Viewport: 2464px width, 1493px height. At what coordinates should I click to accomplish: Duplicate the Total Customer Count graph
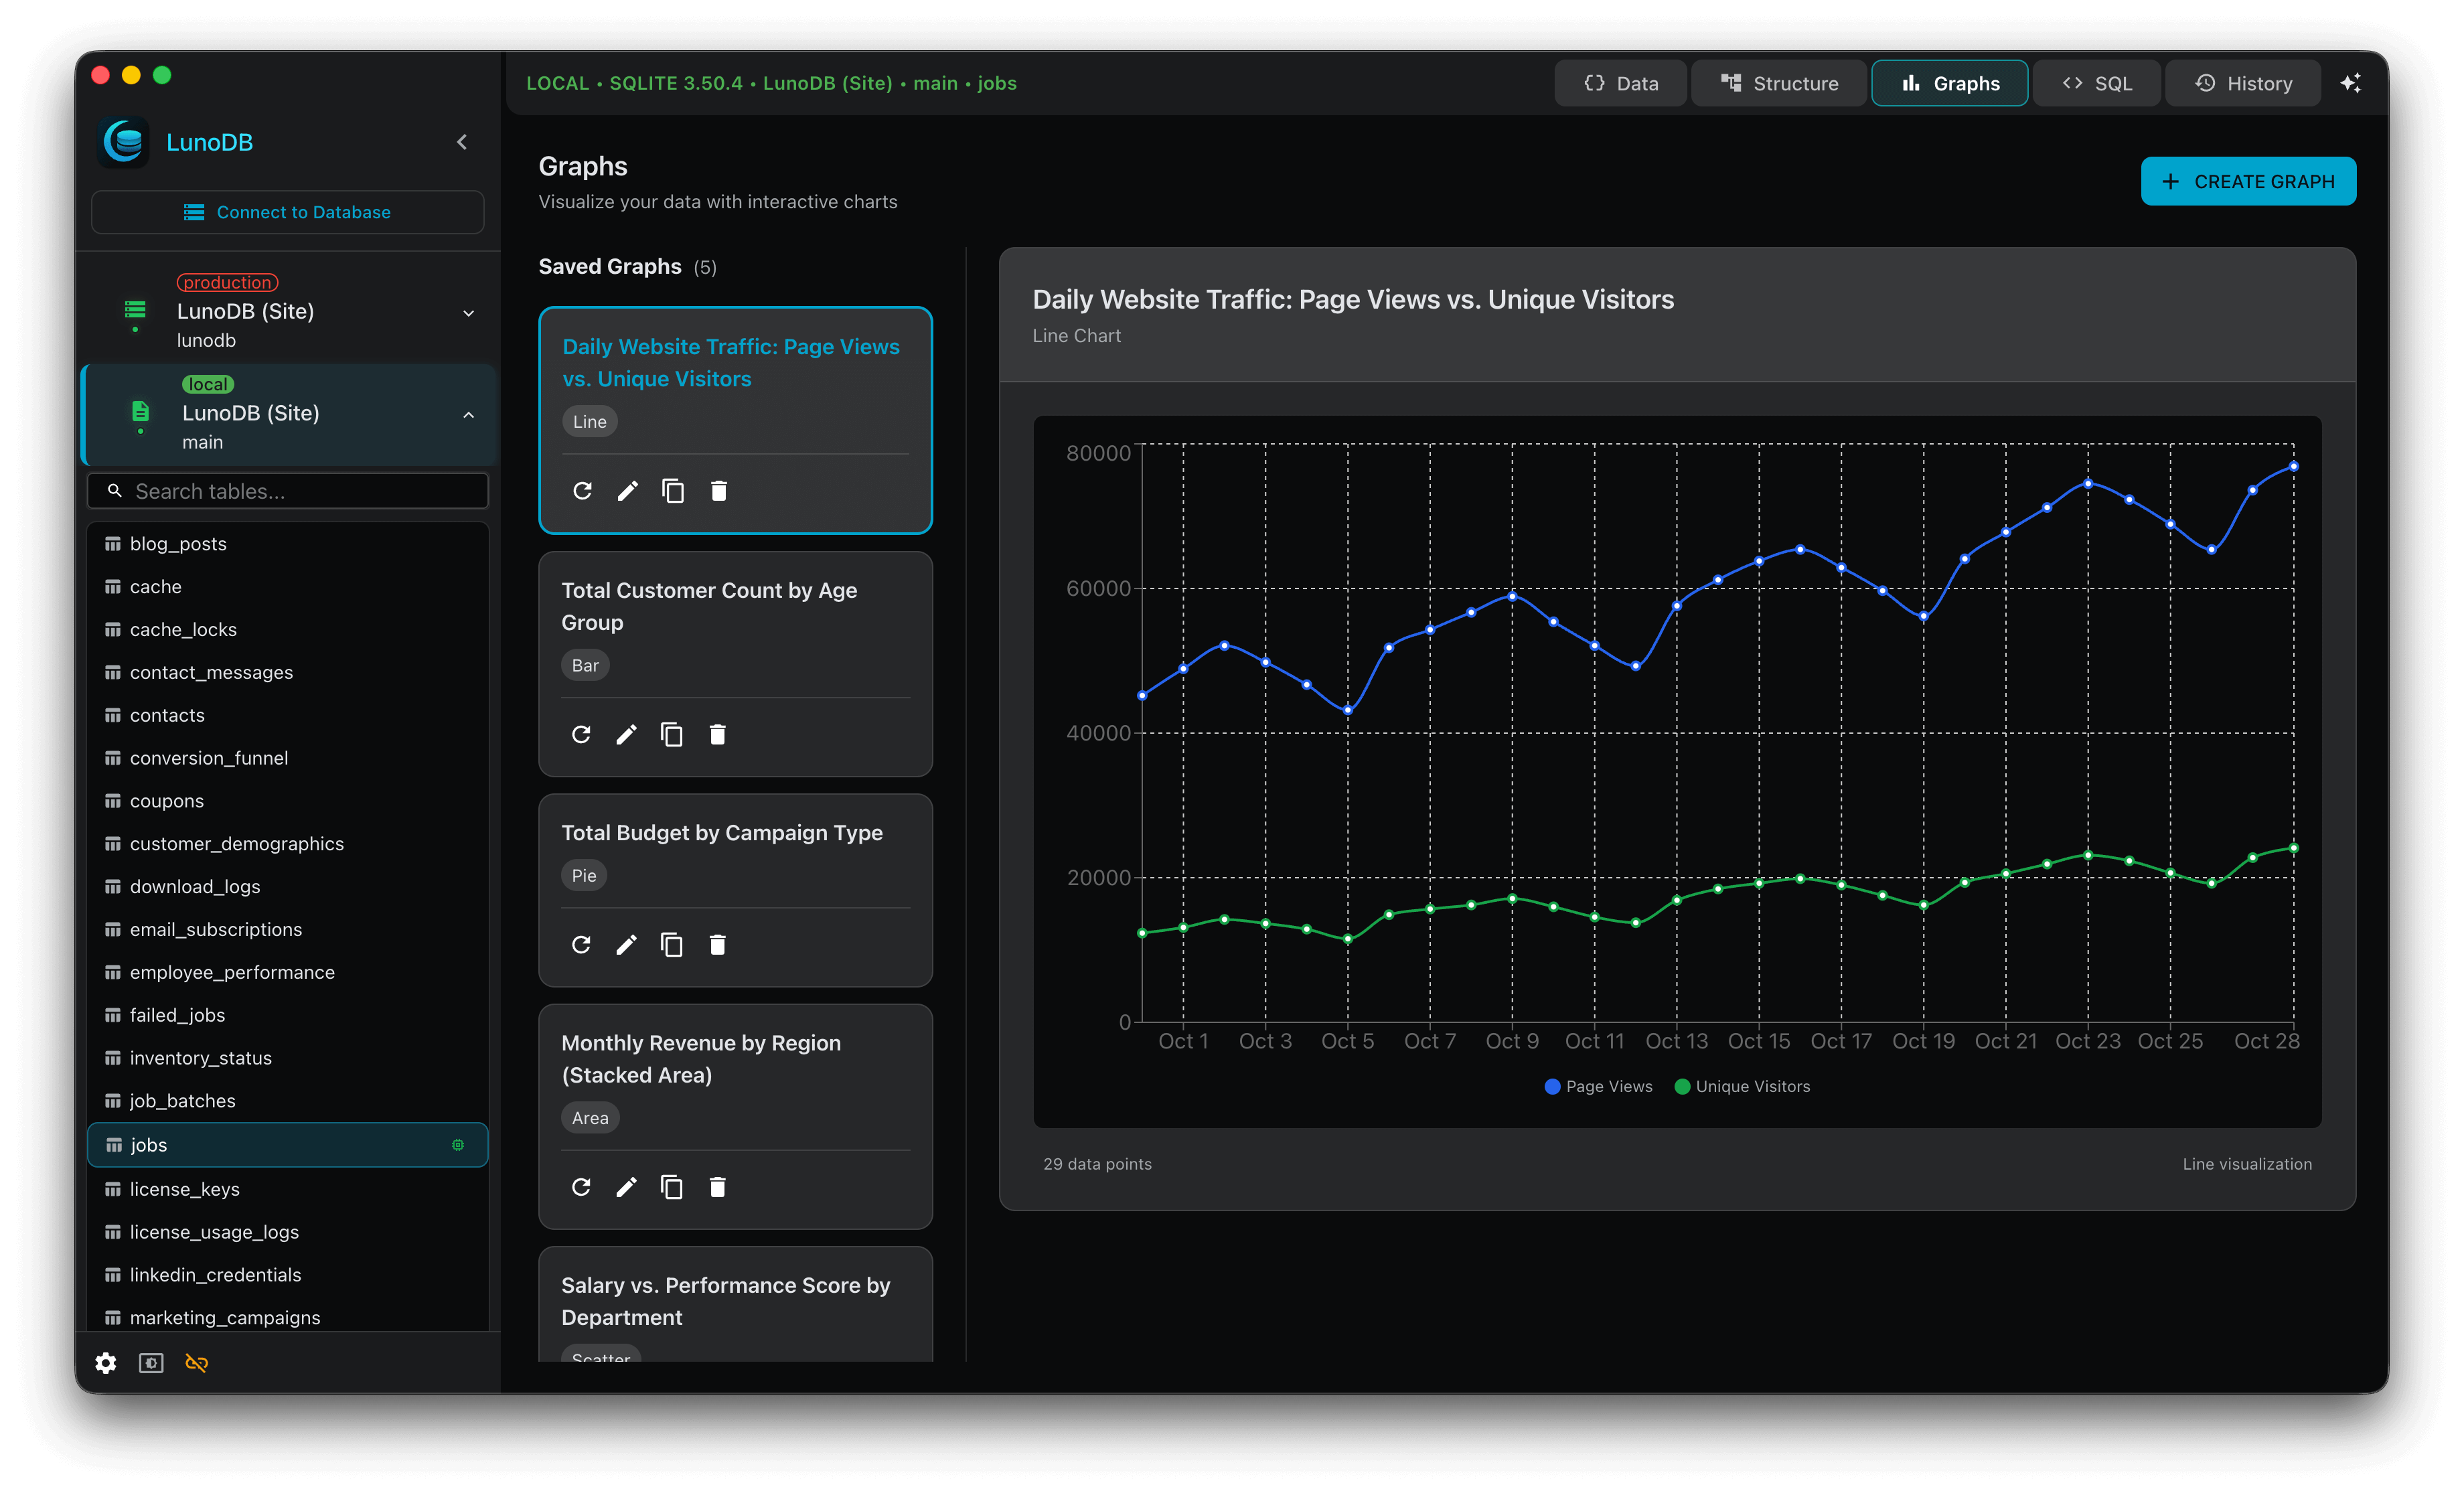[672, 734]
